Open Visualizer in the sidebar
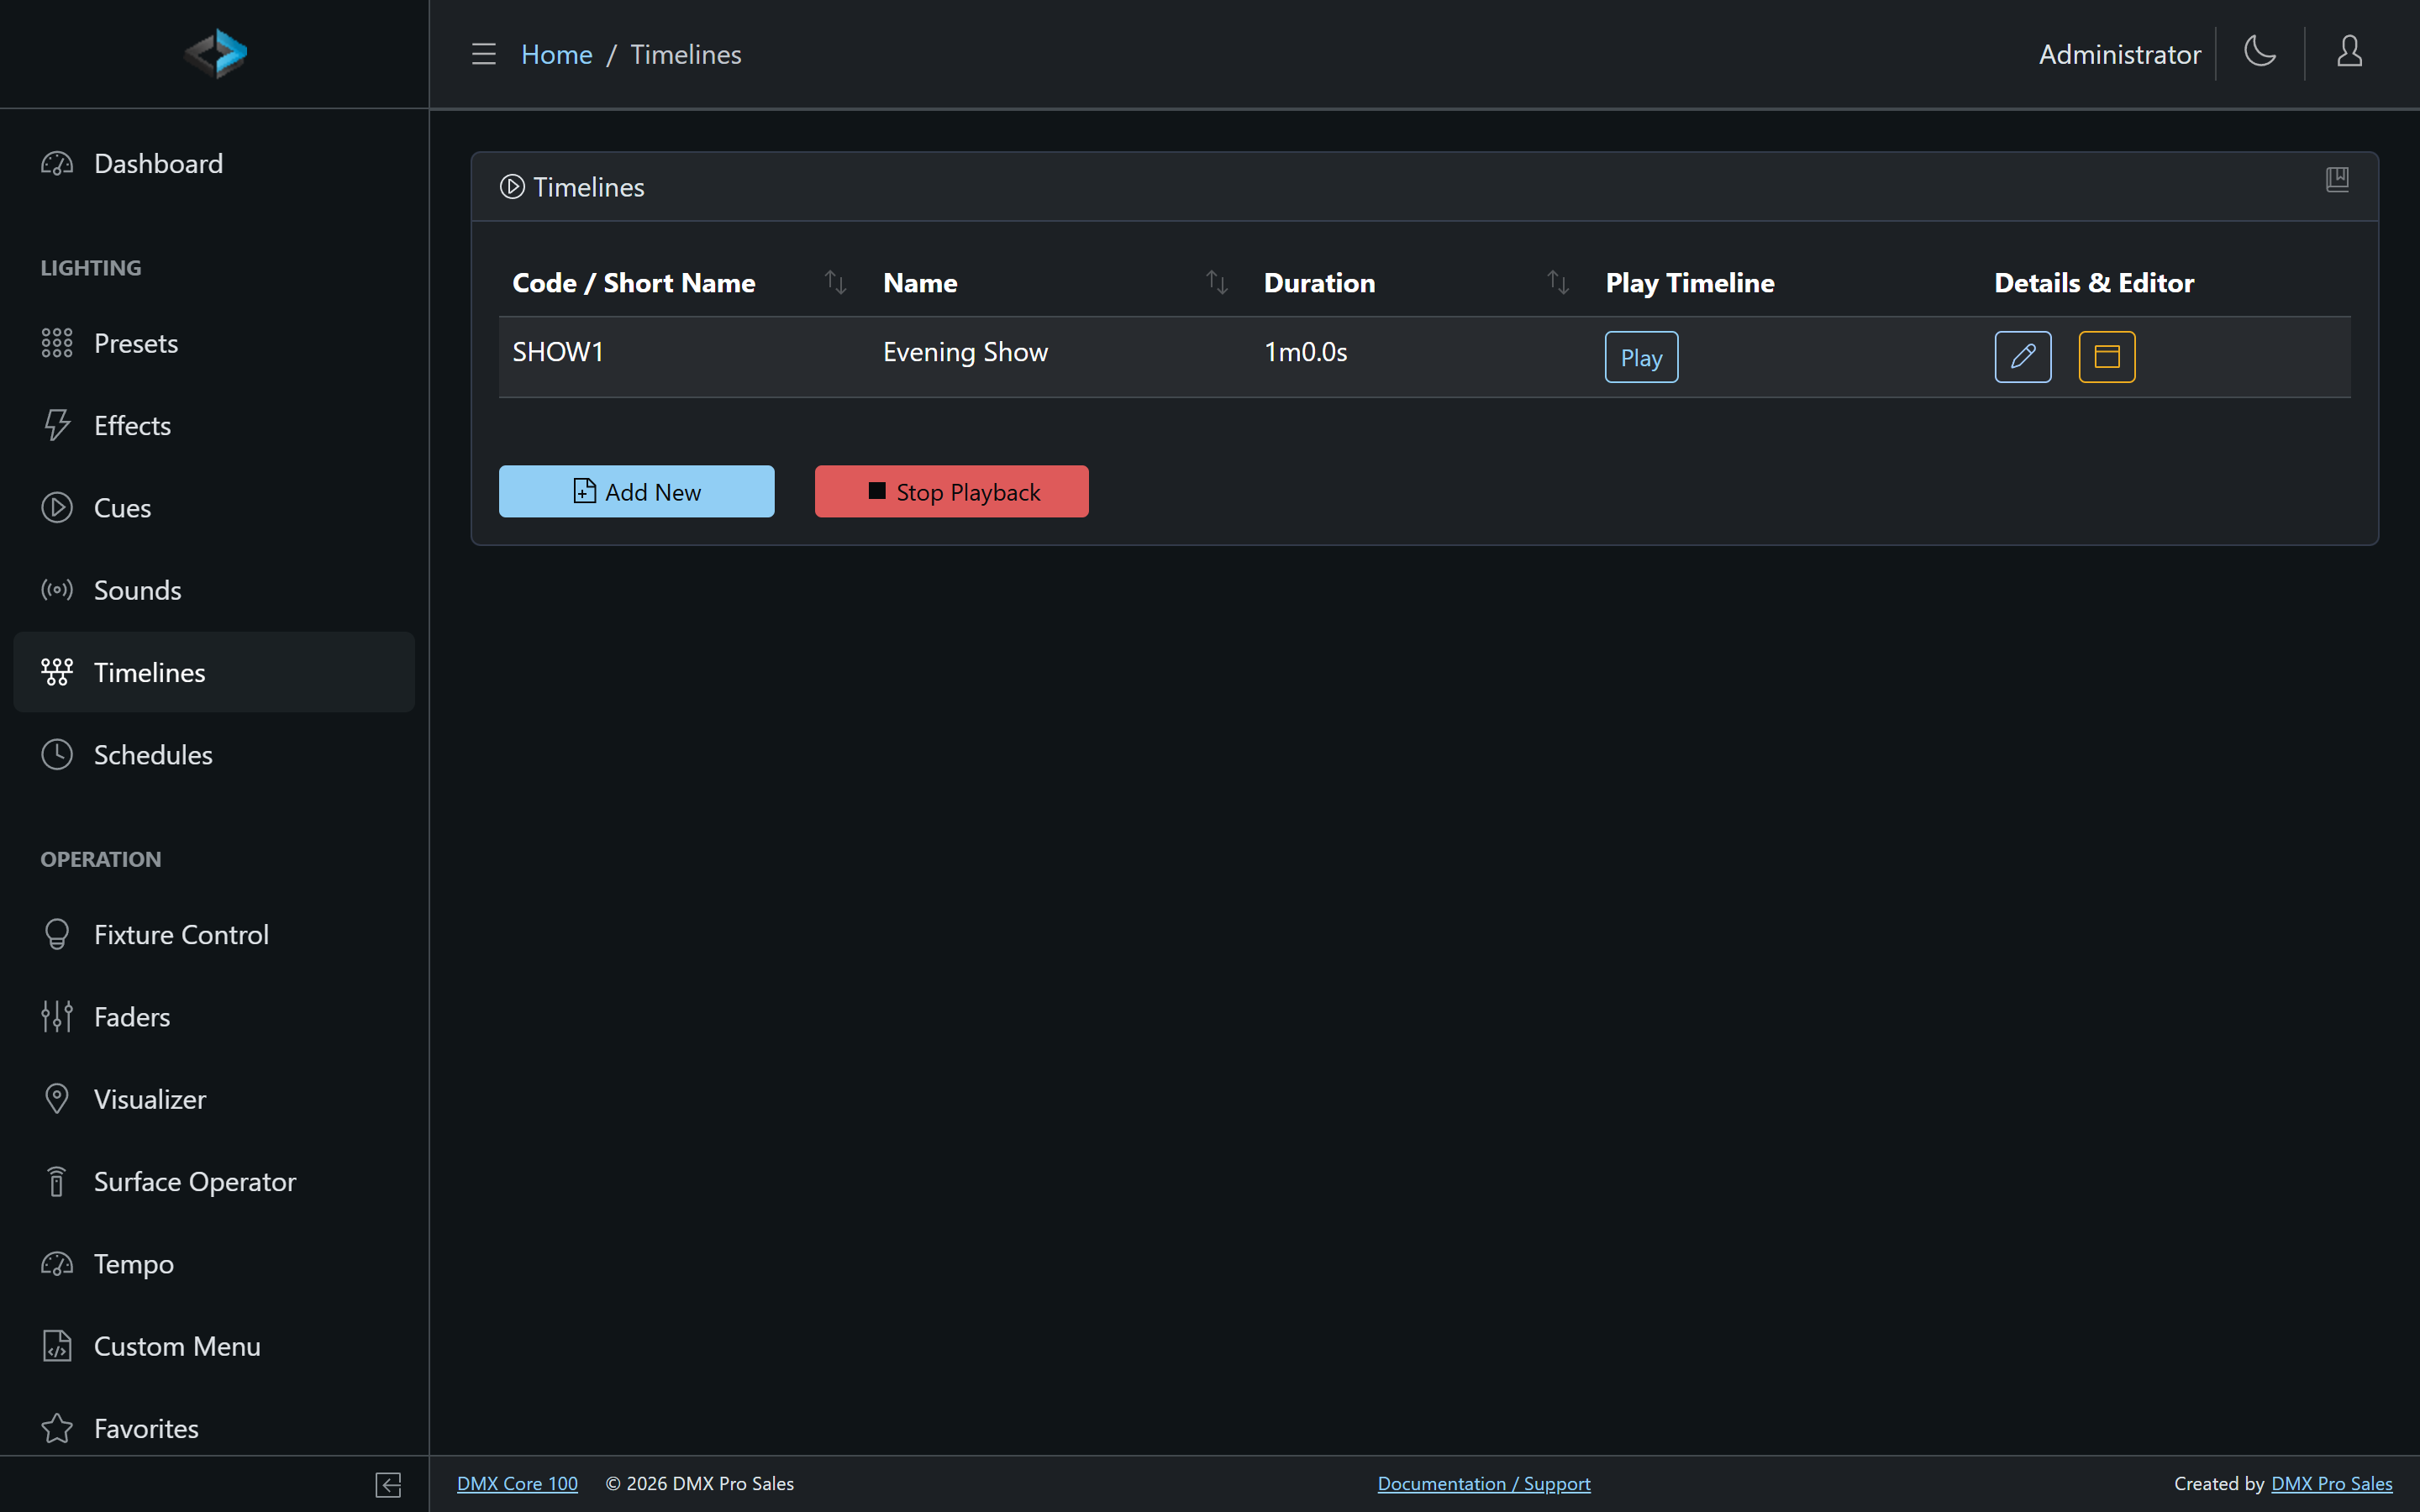This screenshot has height=1512, width=2420. point(214,1099)
